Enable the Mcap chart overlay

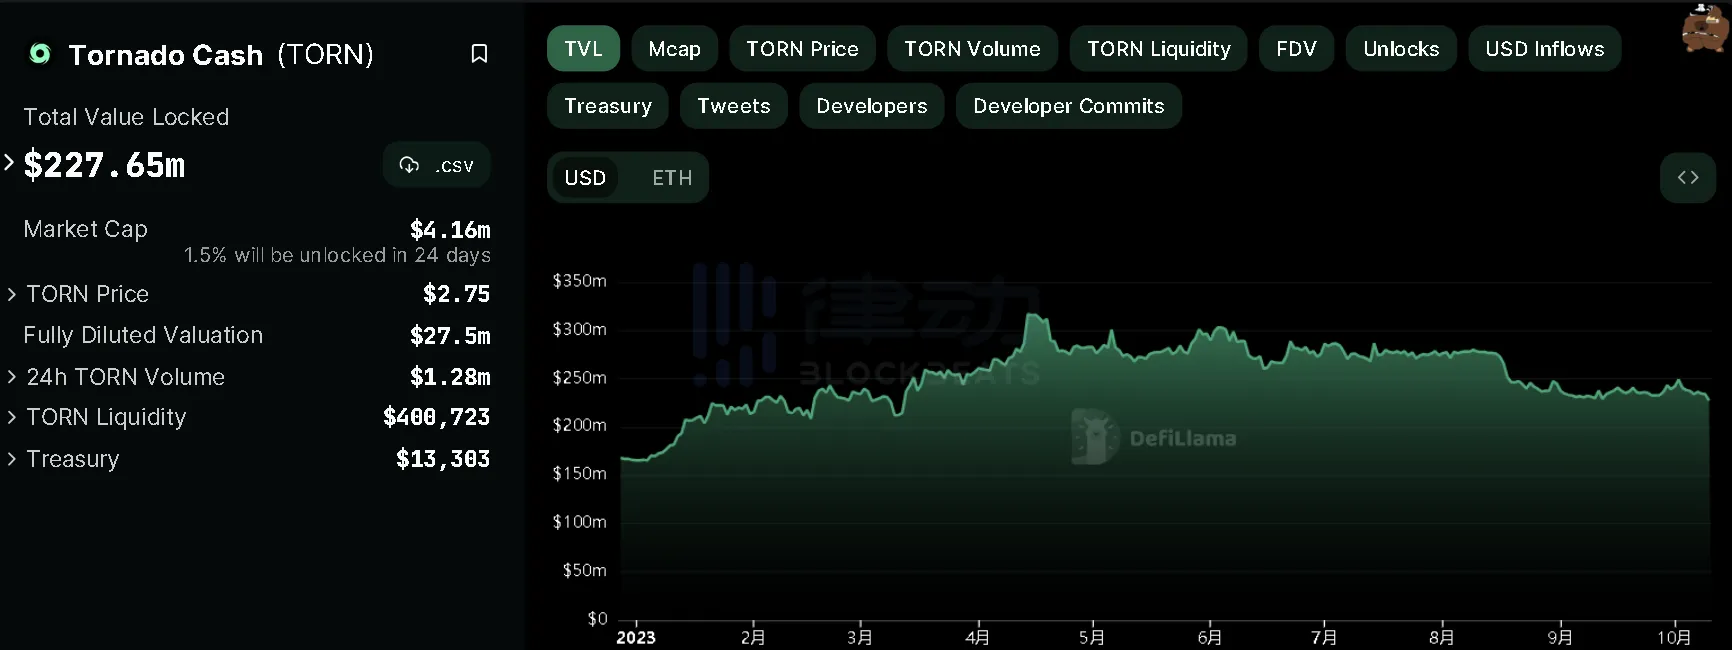pyautogui.click(x=674, y=49)
